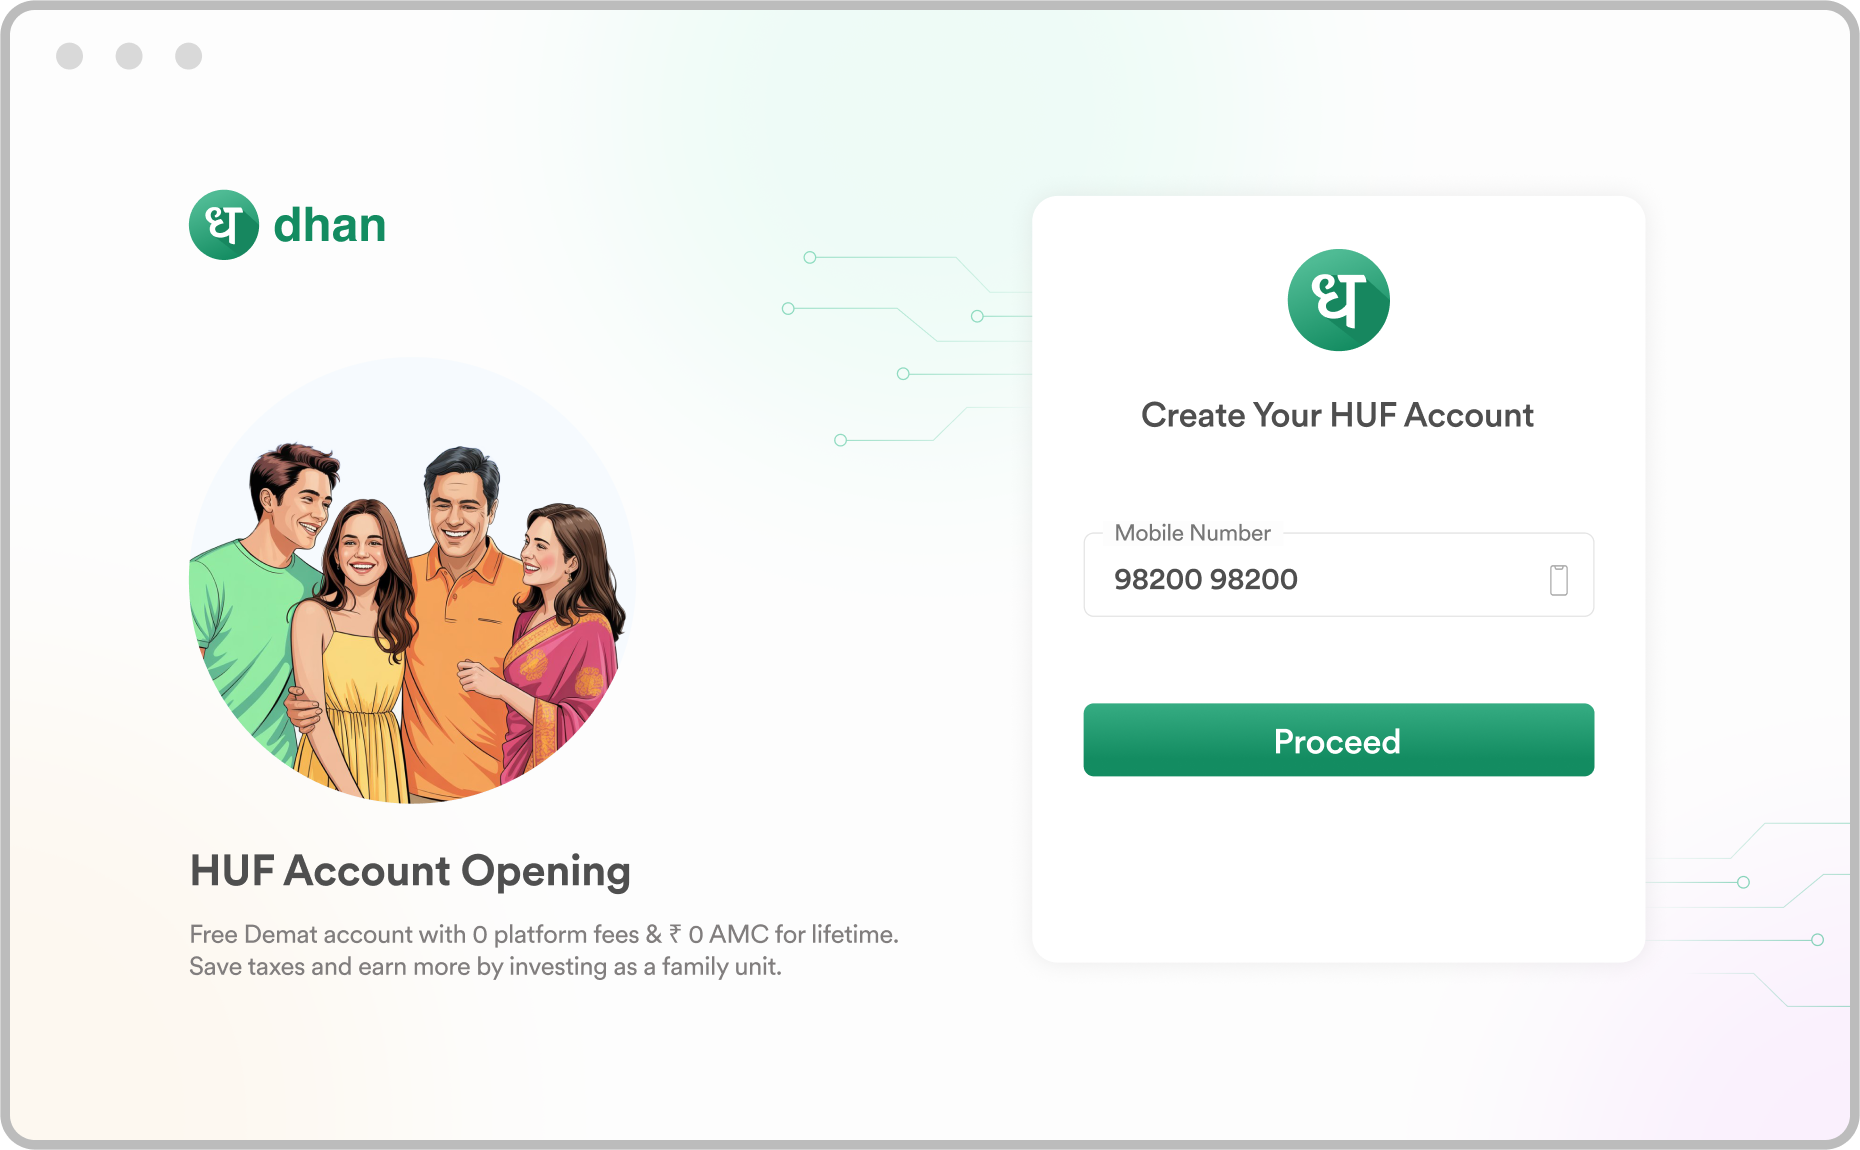Click the woman in yellow dress illustration

pyautogui.click(x=352, y=650)
